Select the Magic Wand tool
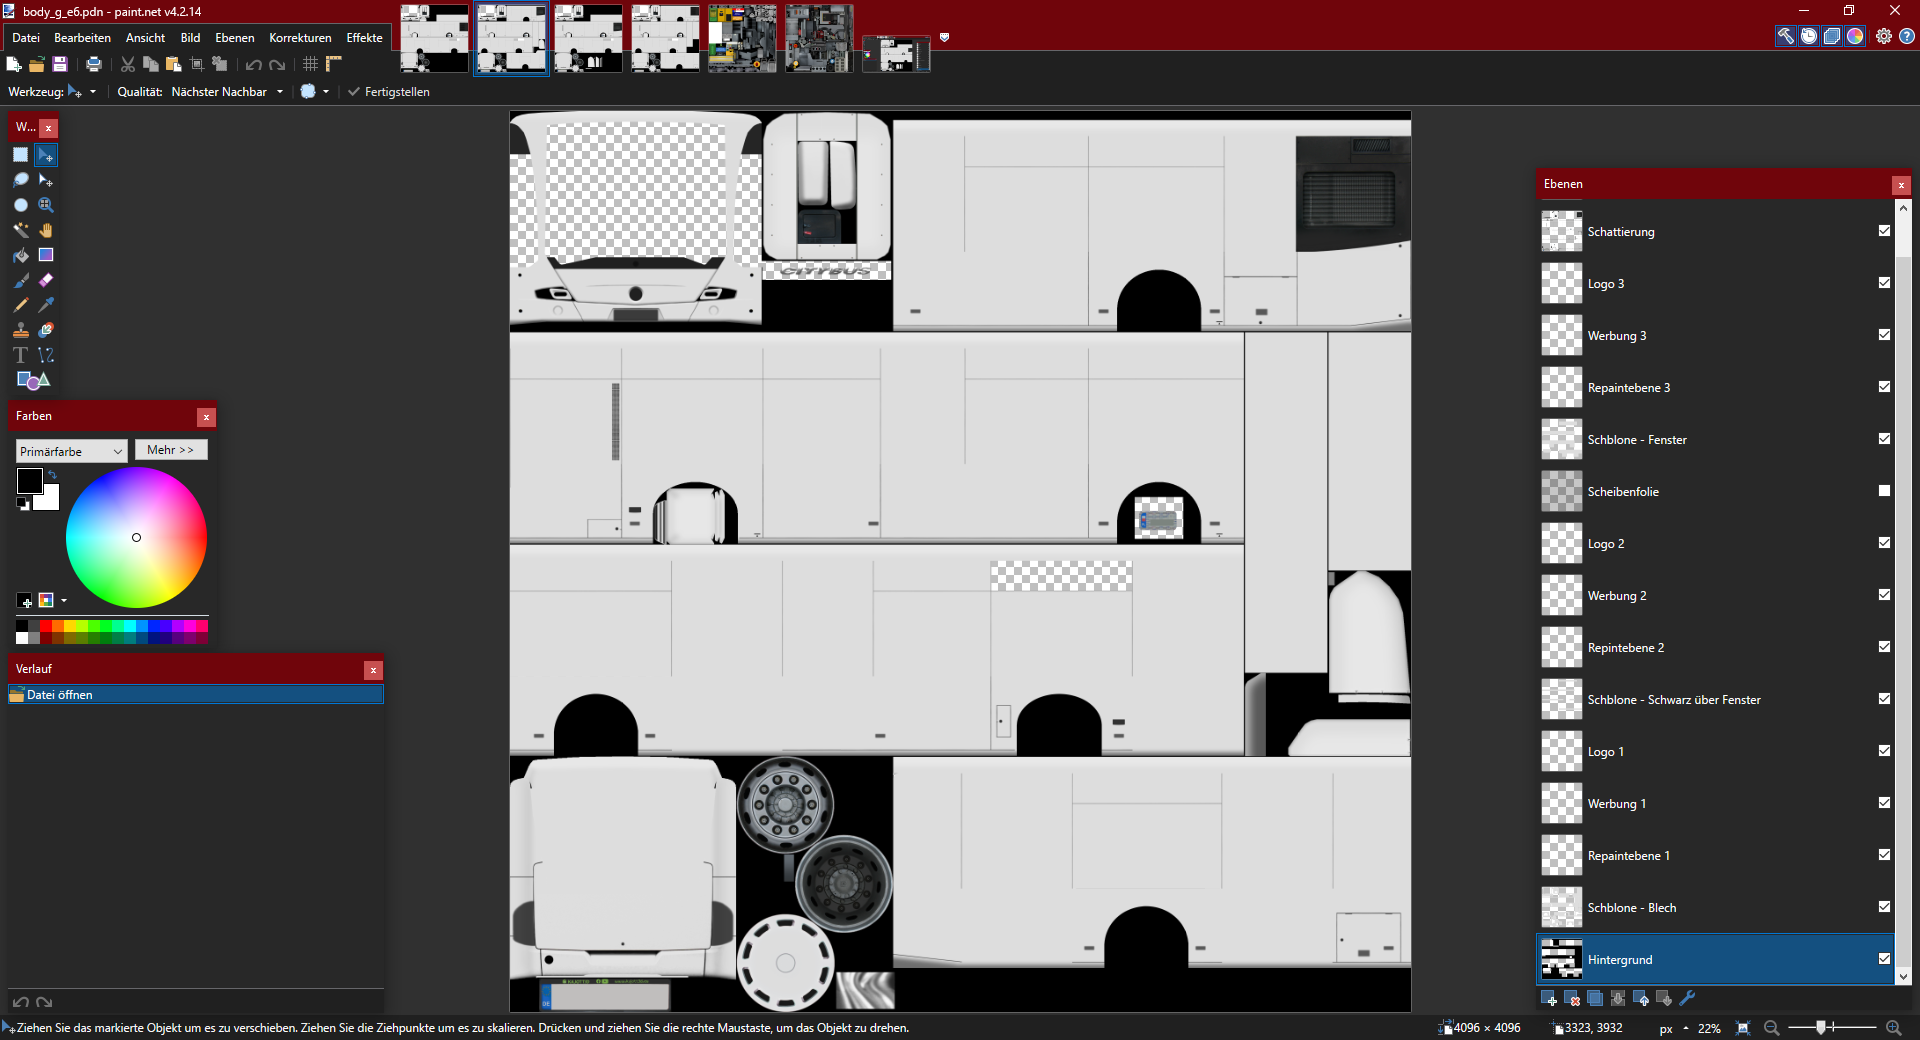 pos(20,230)
